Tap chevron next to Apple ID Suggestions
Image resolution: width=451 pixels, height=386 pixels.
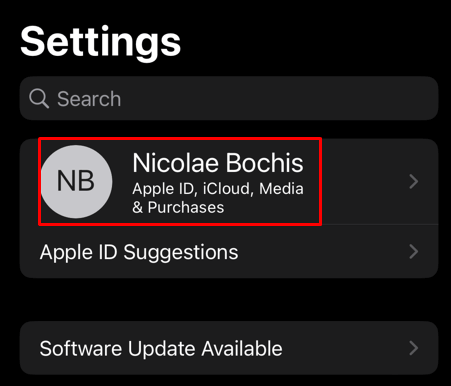[x=414, y=252]
